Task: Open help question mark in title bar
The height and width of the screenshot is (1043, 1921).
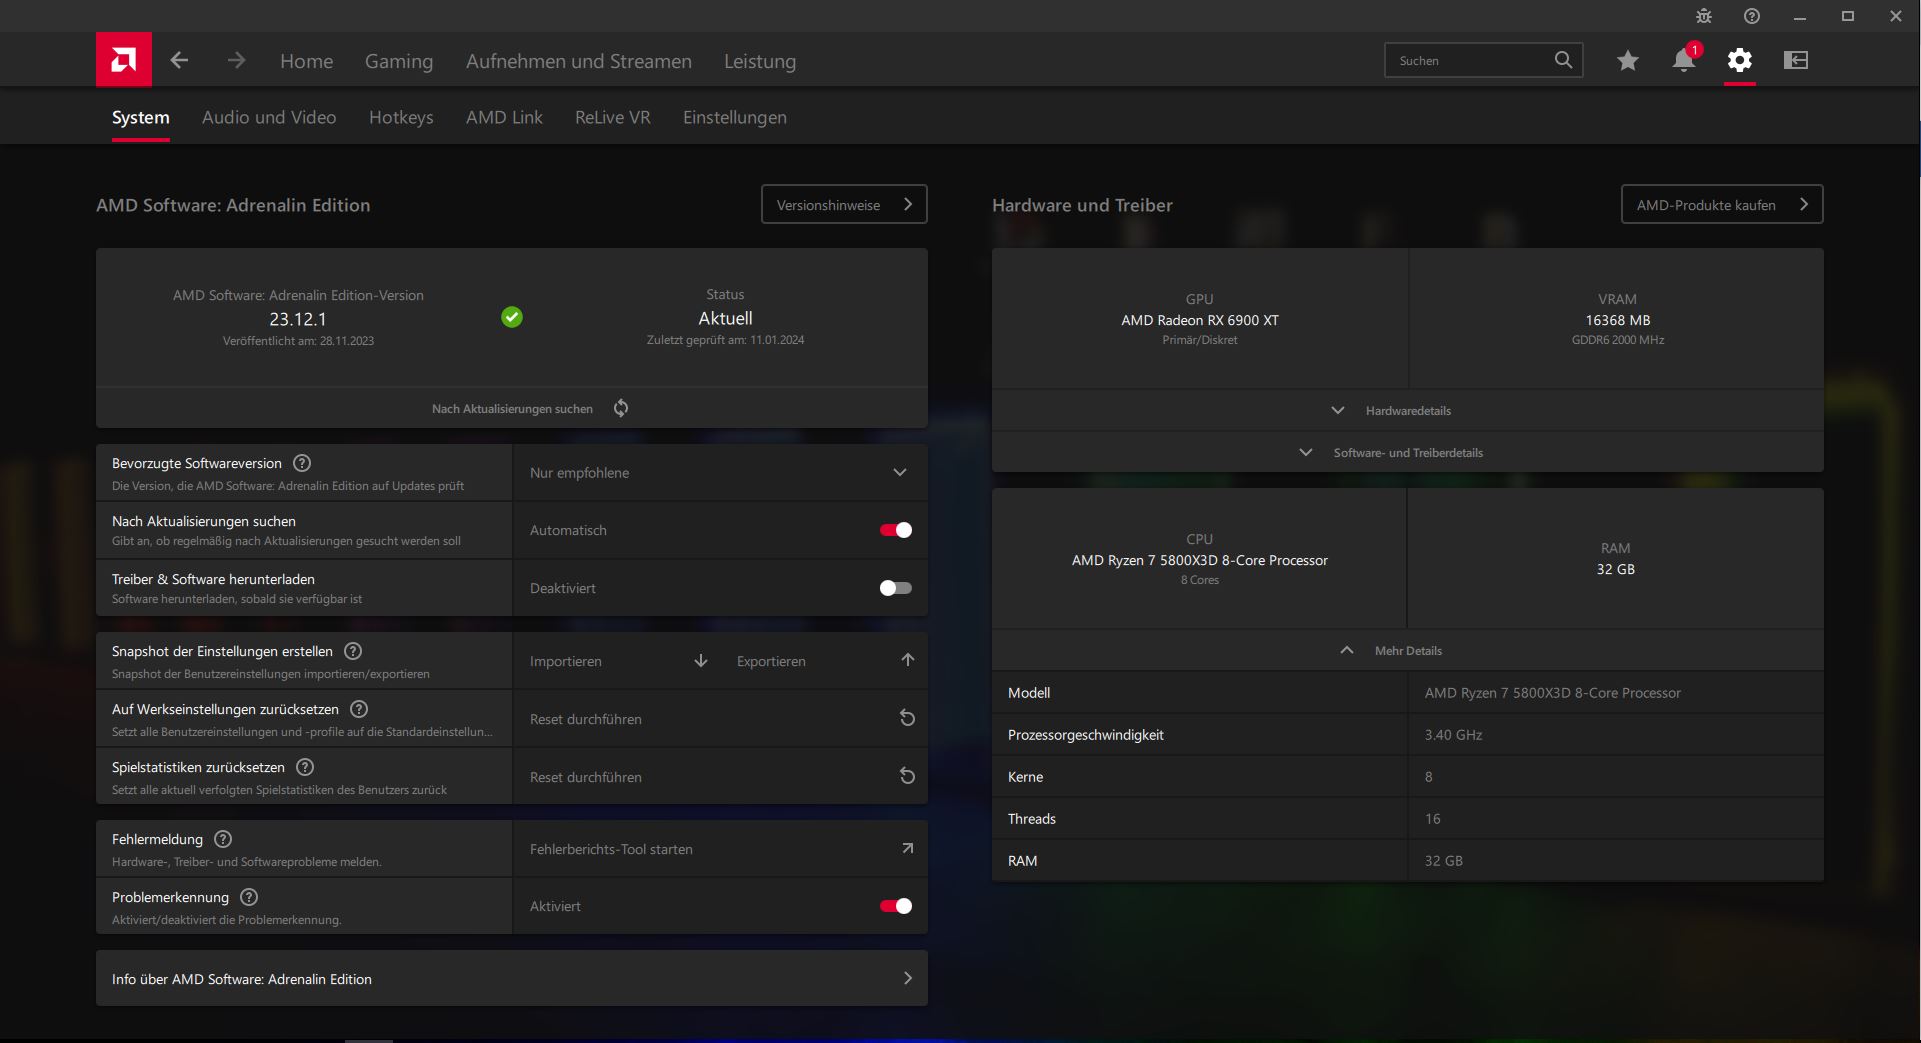Action: click(1752, 16)
